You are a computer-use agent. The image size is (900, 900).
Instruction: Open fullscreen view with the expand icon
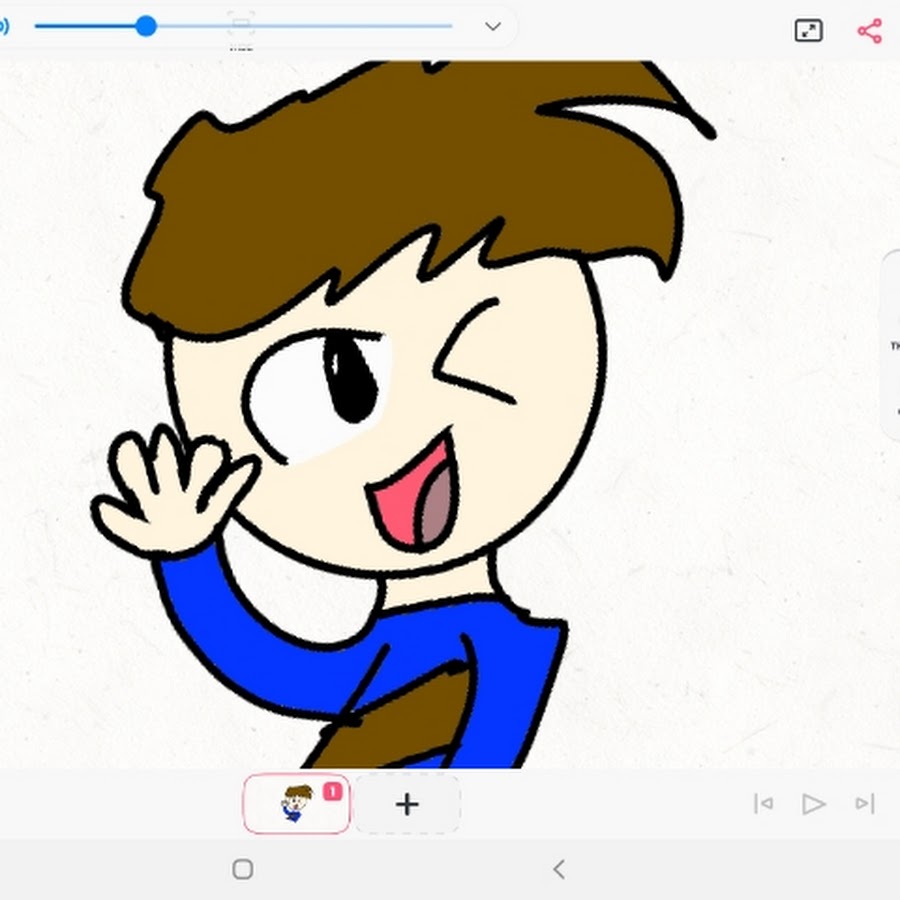(808, 30)
